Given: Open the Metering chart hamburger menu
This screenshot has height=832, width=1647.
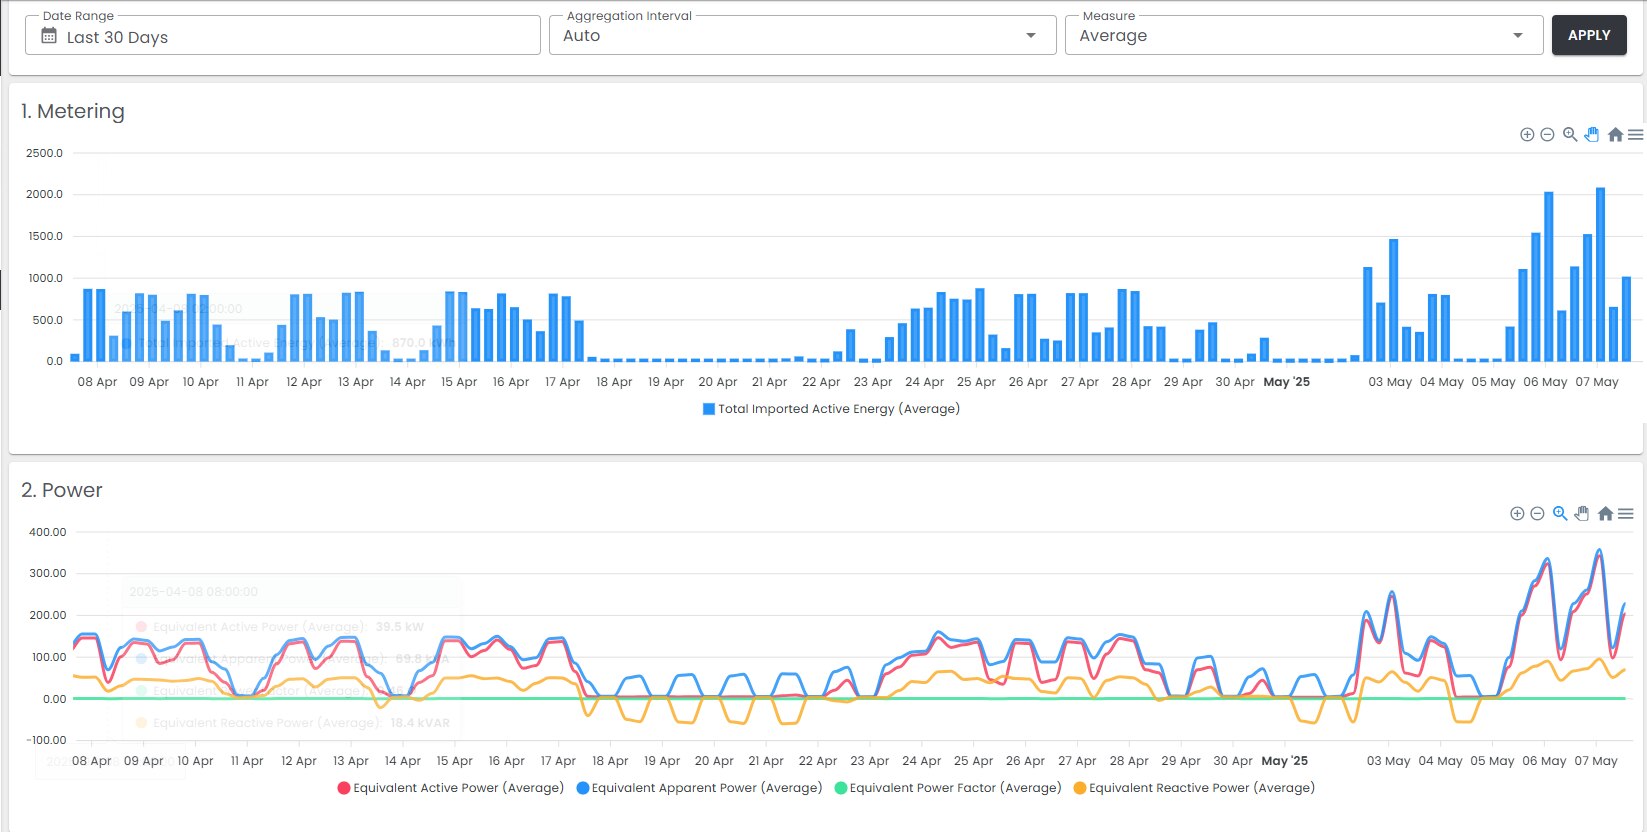Looking at the screenshot, I should pos(1636,134).
